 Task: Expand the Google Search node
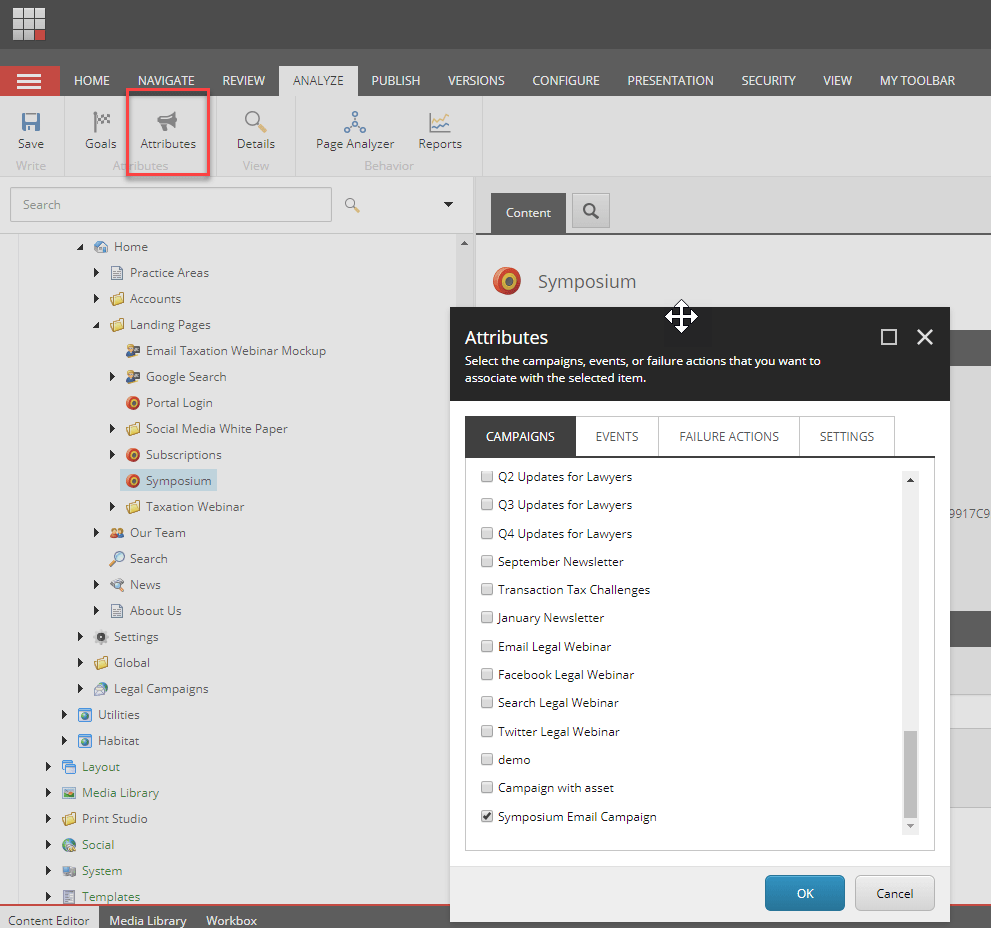[112, 377]
